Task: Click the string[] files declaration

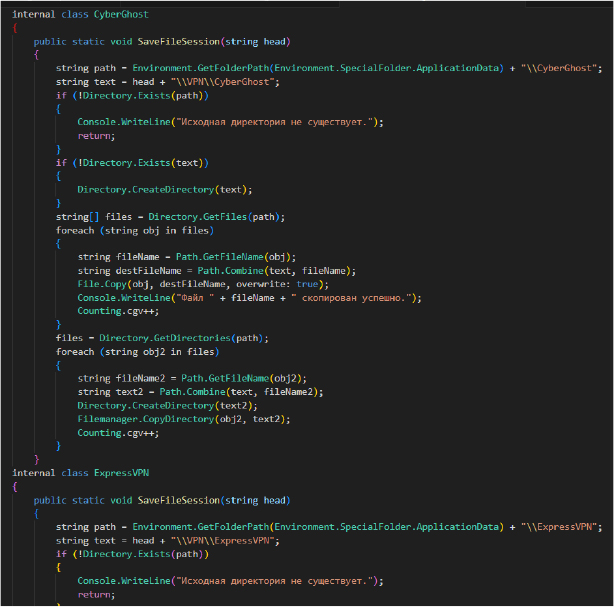Action: click(x=94, y=217)
